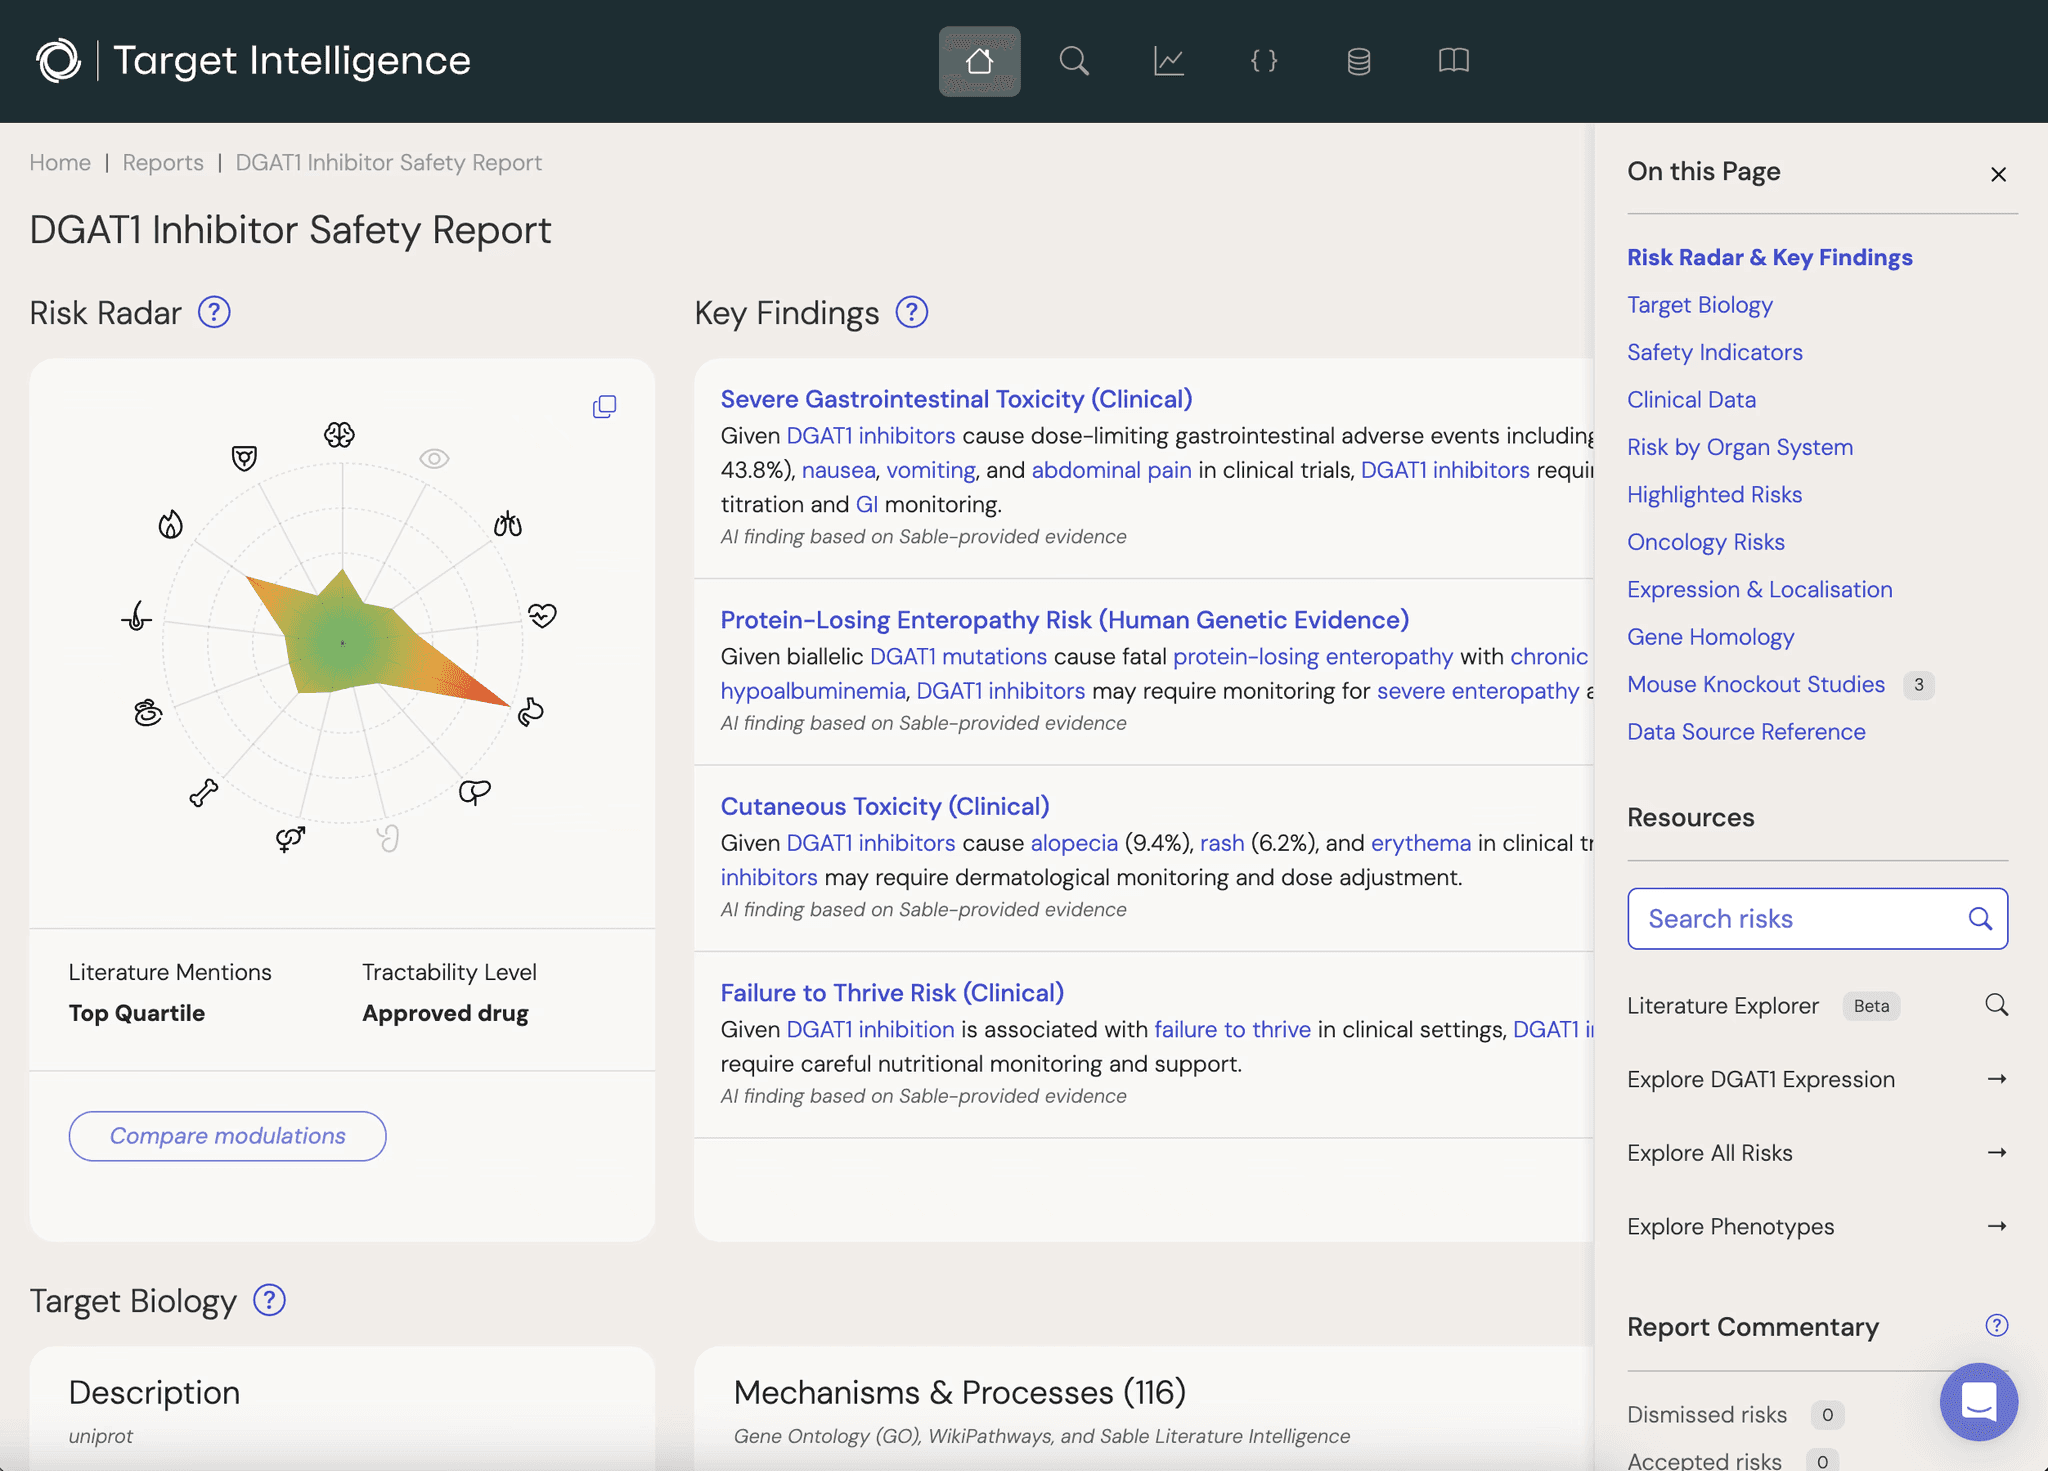The width and height of the screenshot is (2048, 1471).
Task: Open the Literature Explorer search icon
Action: click(x=1997, y=1006)
